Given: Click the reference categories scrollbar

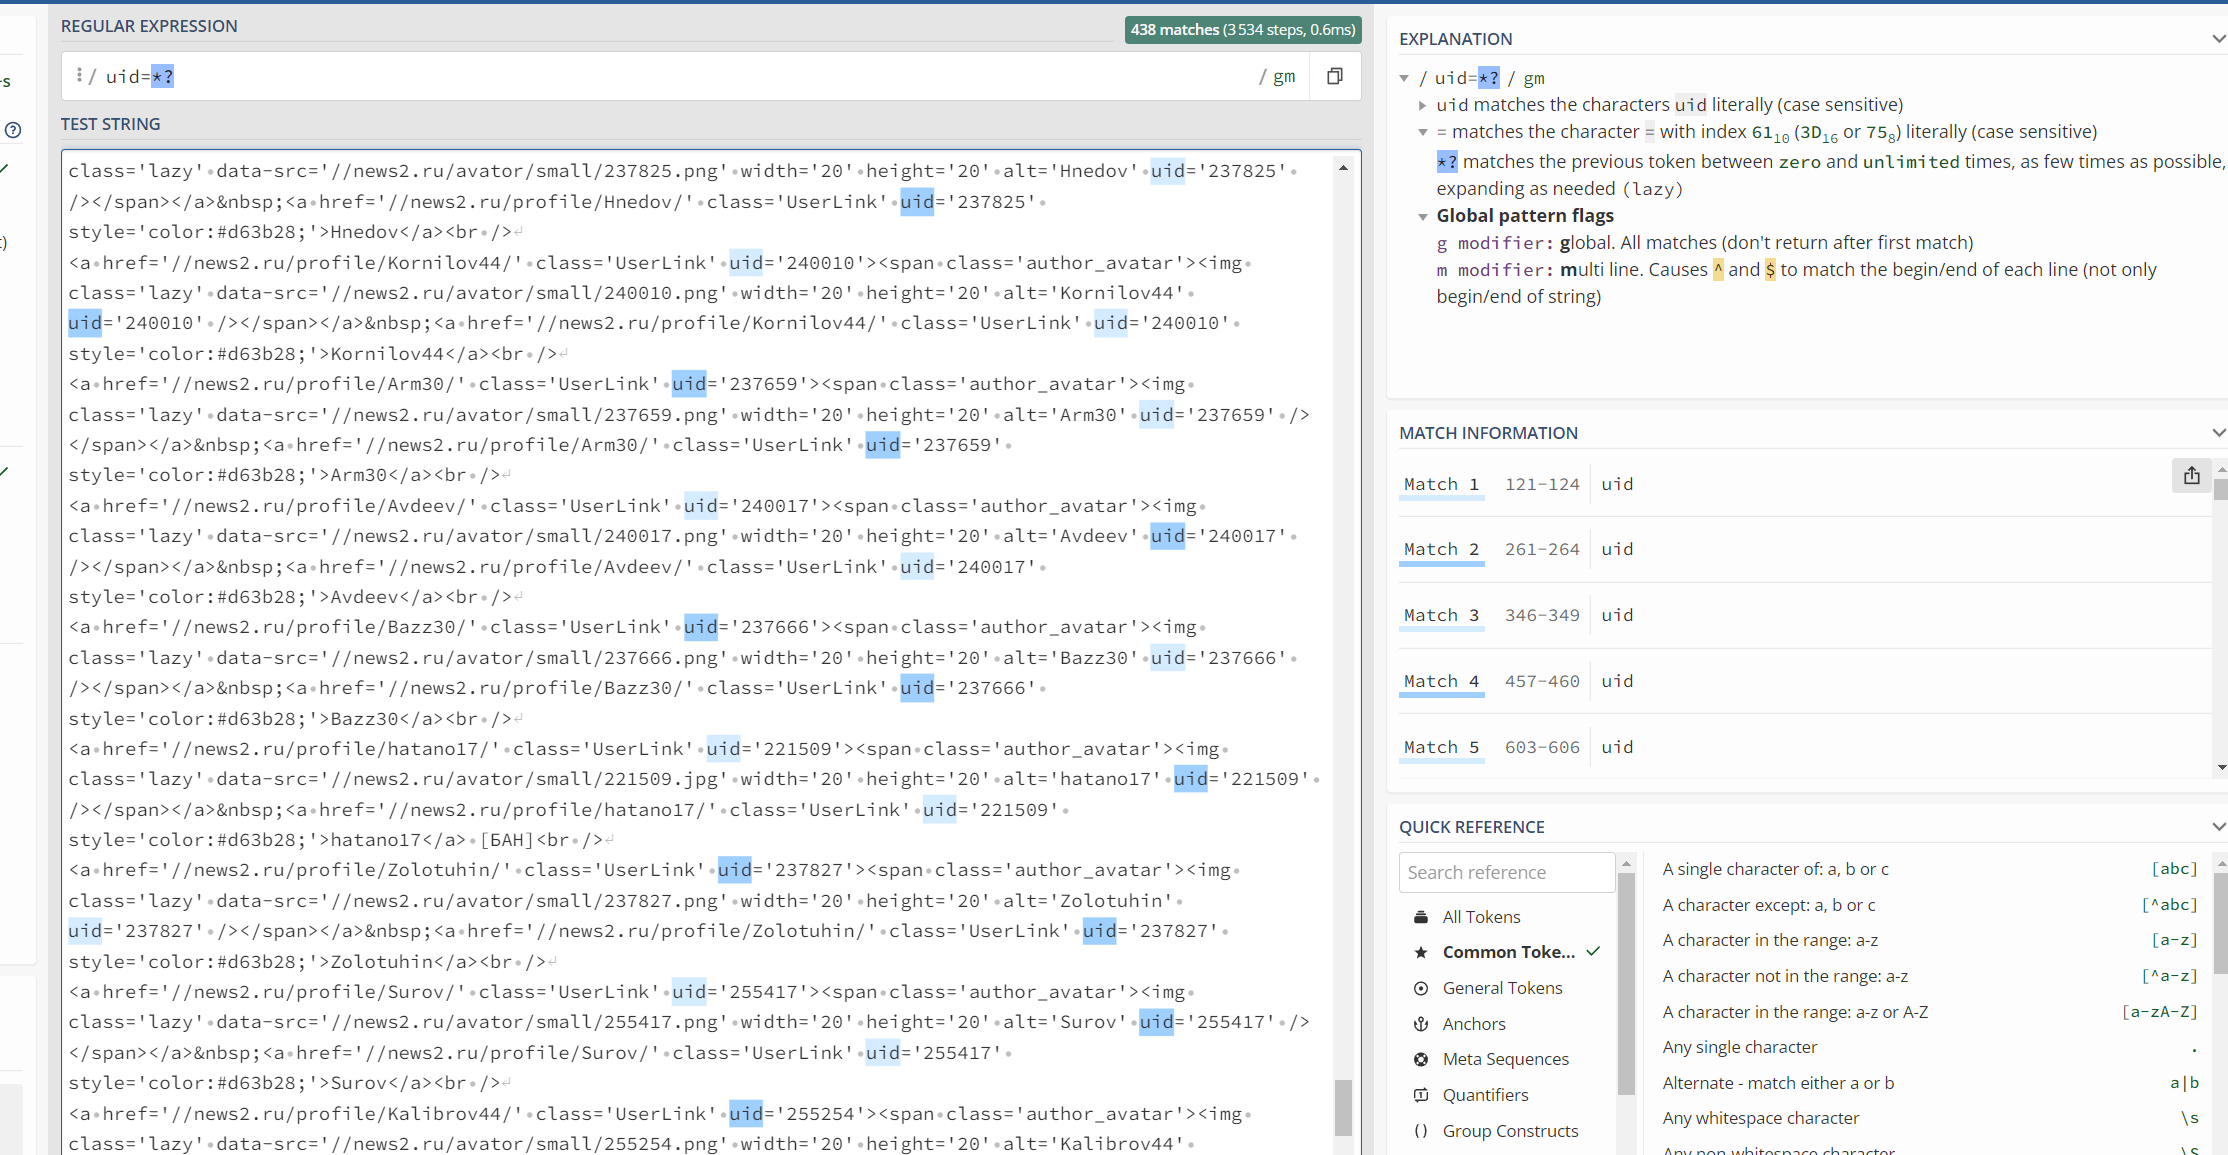Looking at the screenshot, I should pos(1626,983).
